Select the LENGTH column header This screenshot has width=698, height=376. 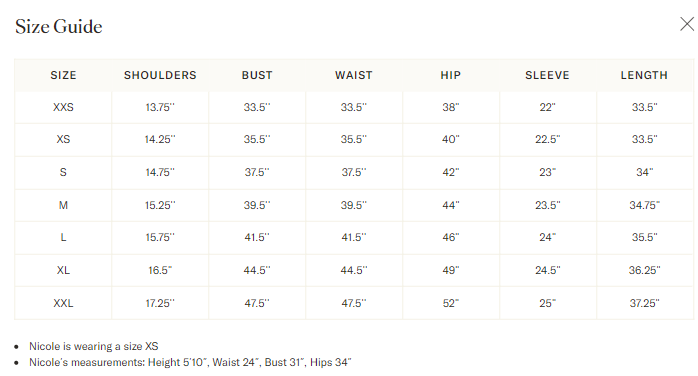point(644,75)
